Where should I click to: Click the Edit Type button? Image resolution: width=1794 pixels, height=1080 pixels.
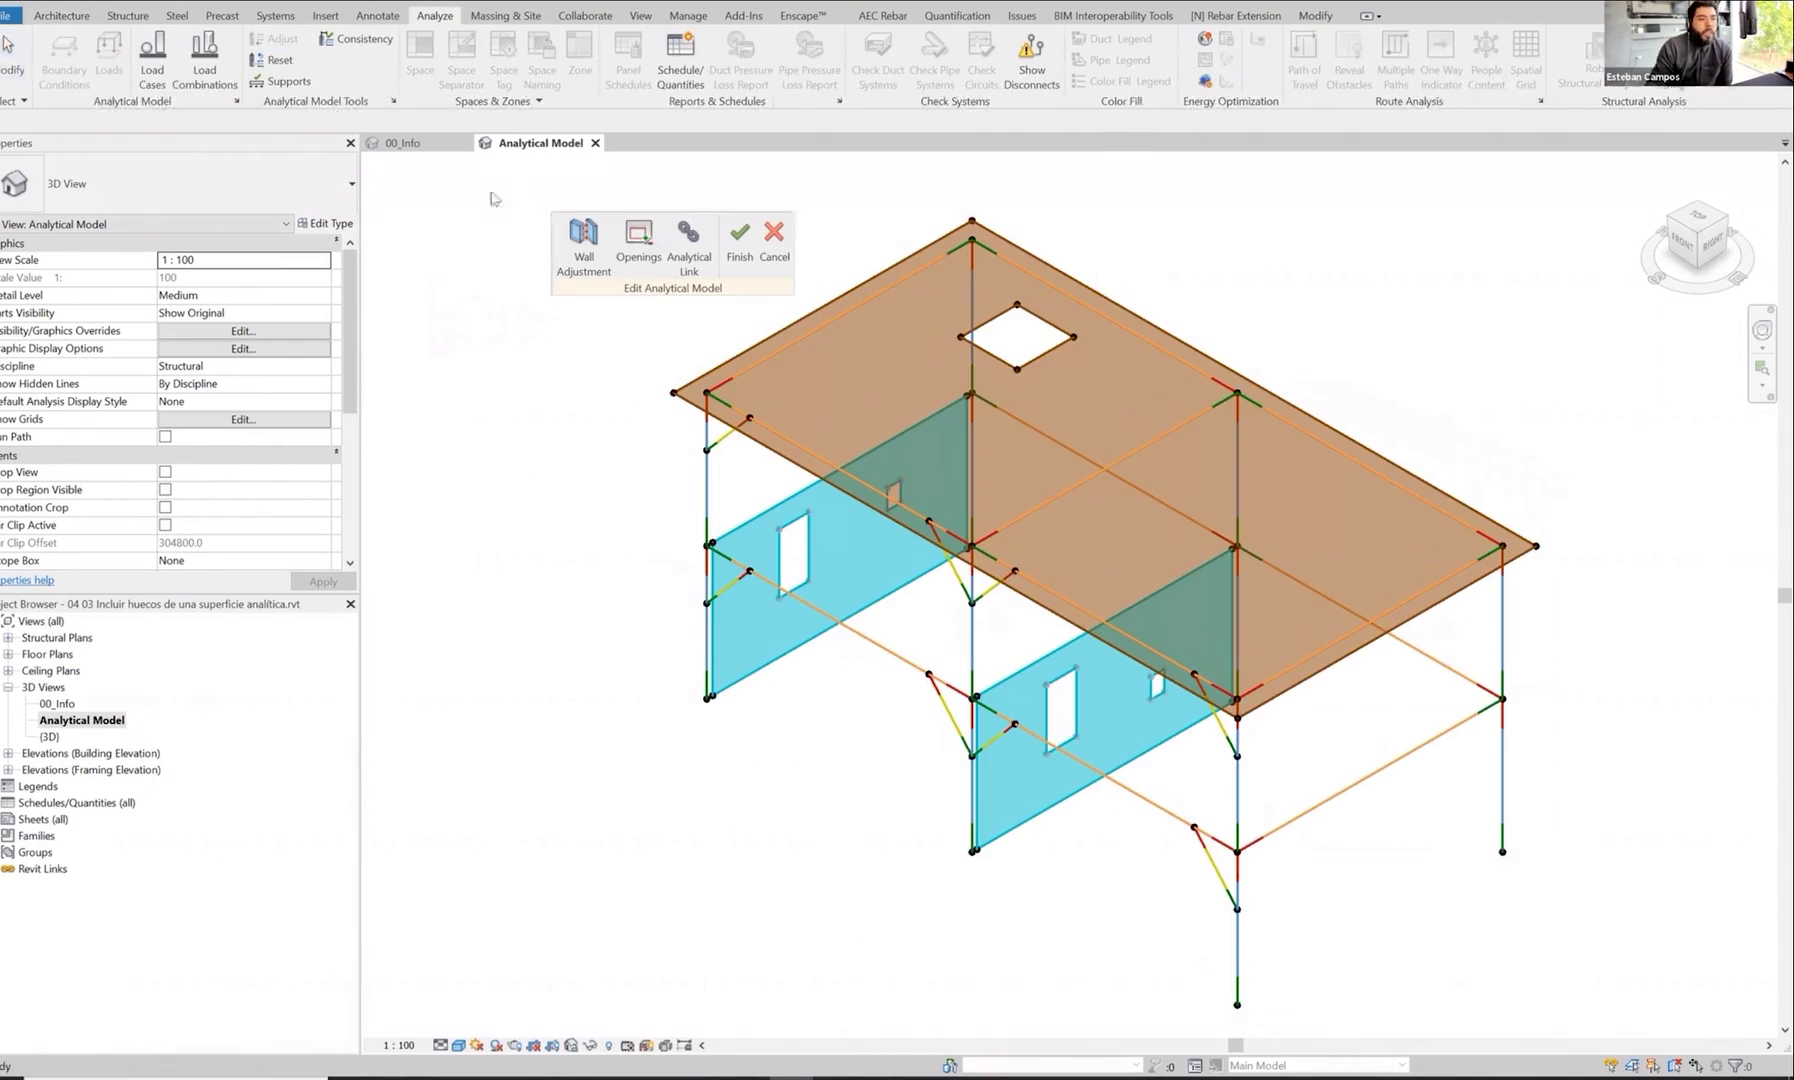pyautogui.click(x=325, y=224)
